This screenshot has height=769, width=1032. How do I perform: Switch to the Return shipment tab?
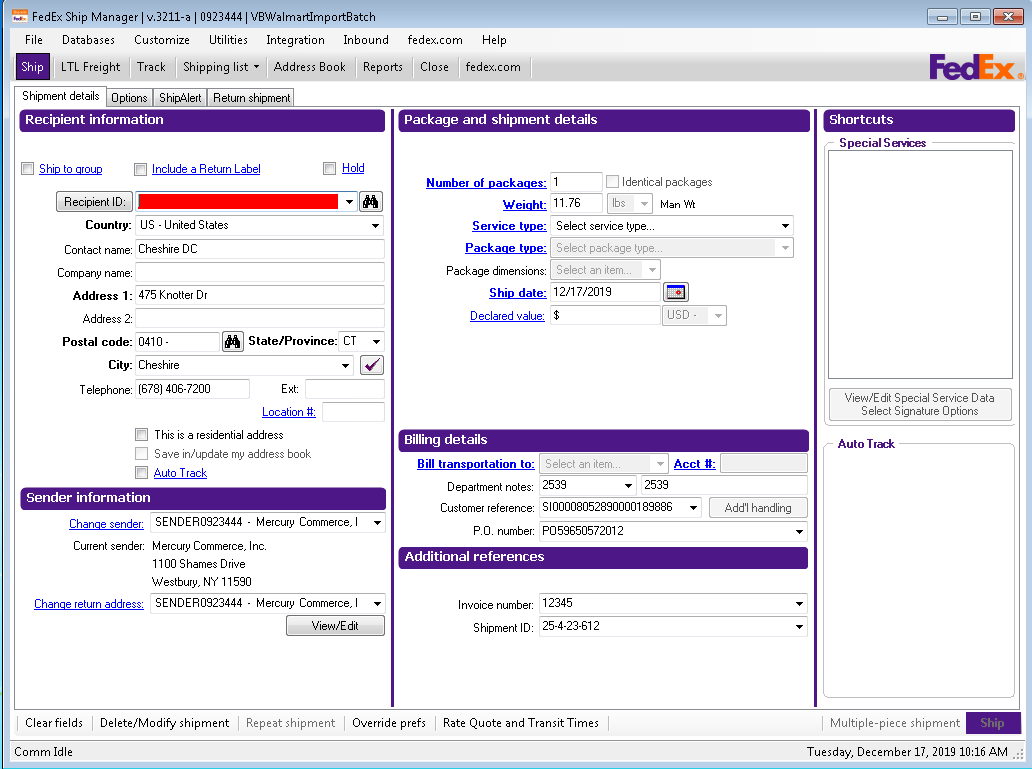[x=251, y=97]
